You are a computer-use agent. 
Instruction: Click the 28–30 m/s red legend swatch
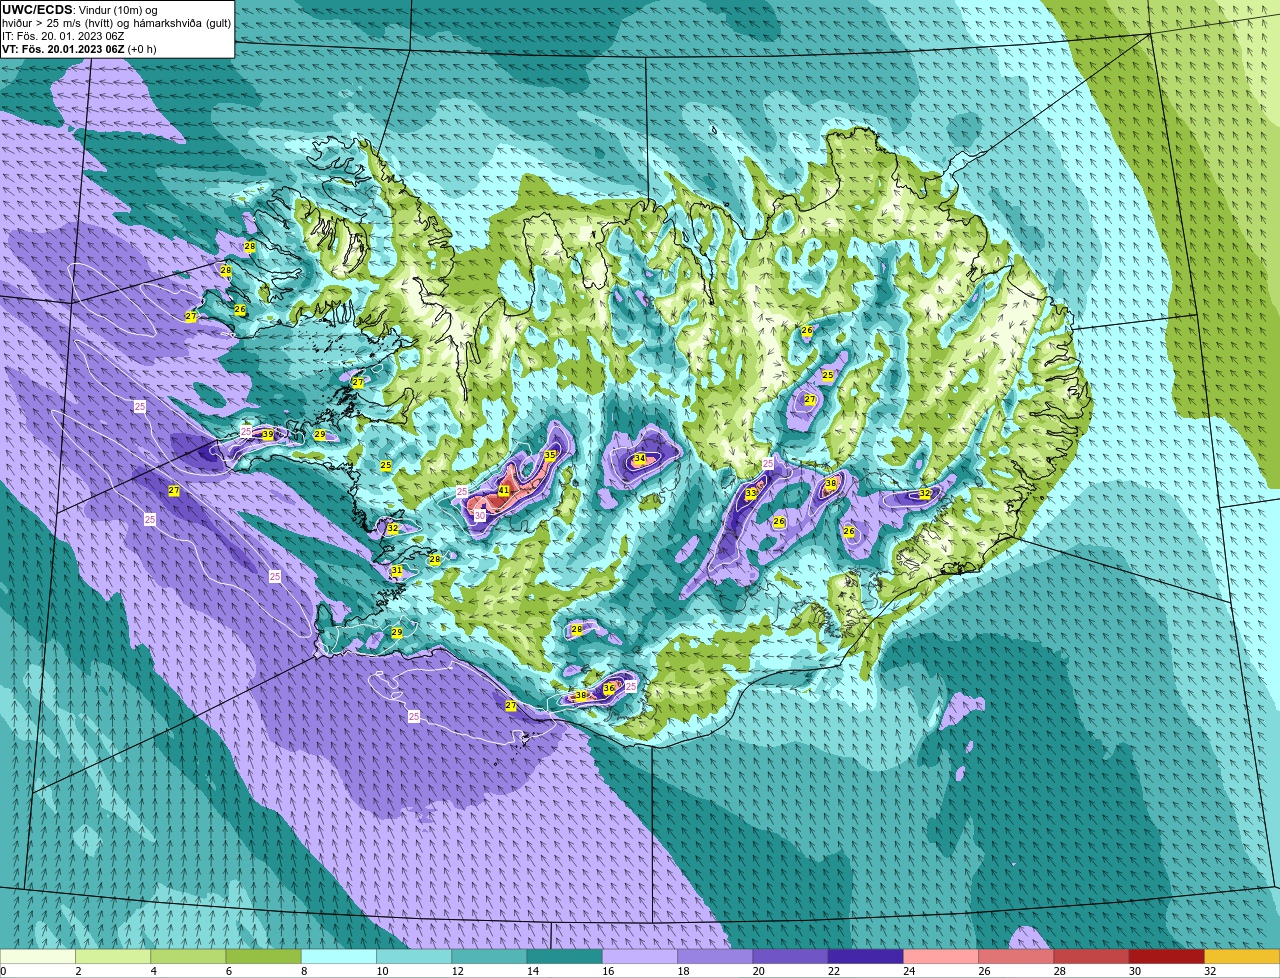pyautogui.click(x=1091, y=956)
